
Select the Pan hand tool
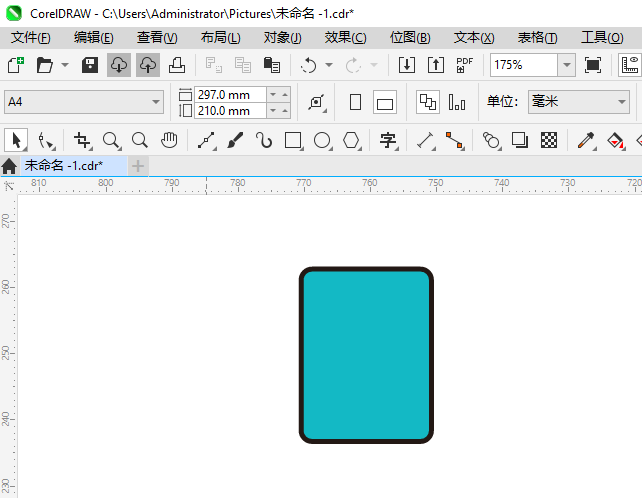169,140
